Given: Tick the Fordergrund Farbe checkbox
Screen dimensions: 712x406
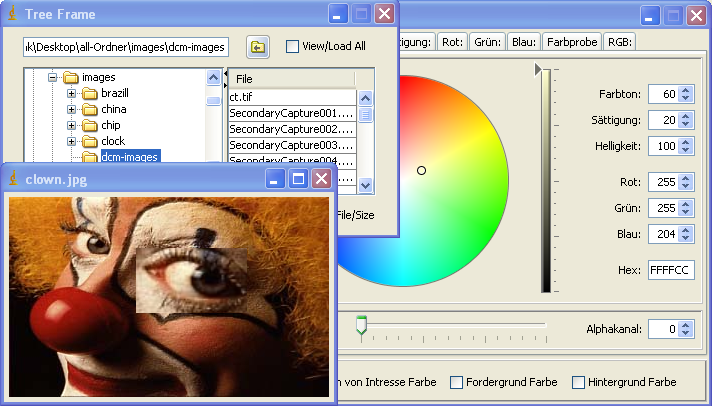Looking at the screenshot, I should (x=456, y=382).
